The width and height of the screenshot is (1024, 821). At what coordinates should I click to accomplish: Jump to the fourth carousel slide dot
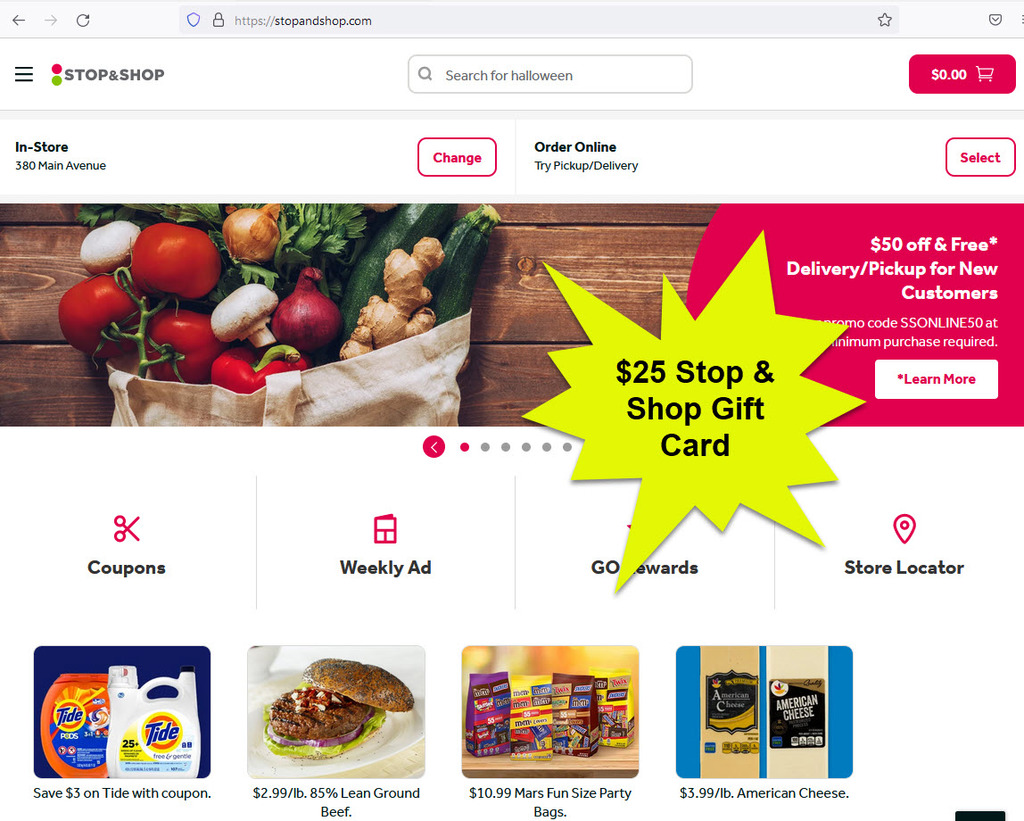pyautogui.click(x=526, y=447)
